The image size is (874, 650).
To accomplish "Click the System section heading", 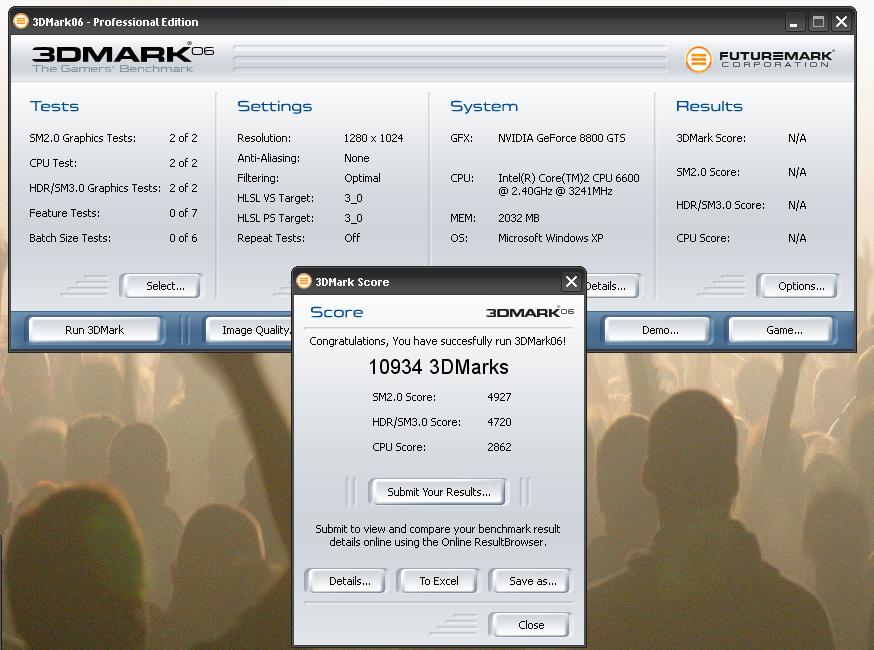I will click(x=484, y=106).
